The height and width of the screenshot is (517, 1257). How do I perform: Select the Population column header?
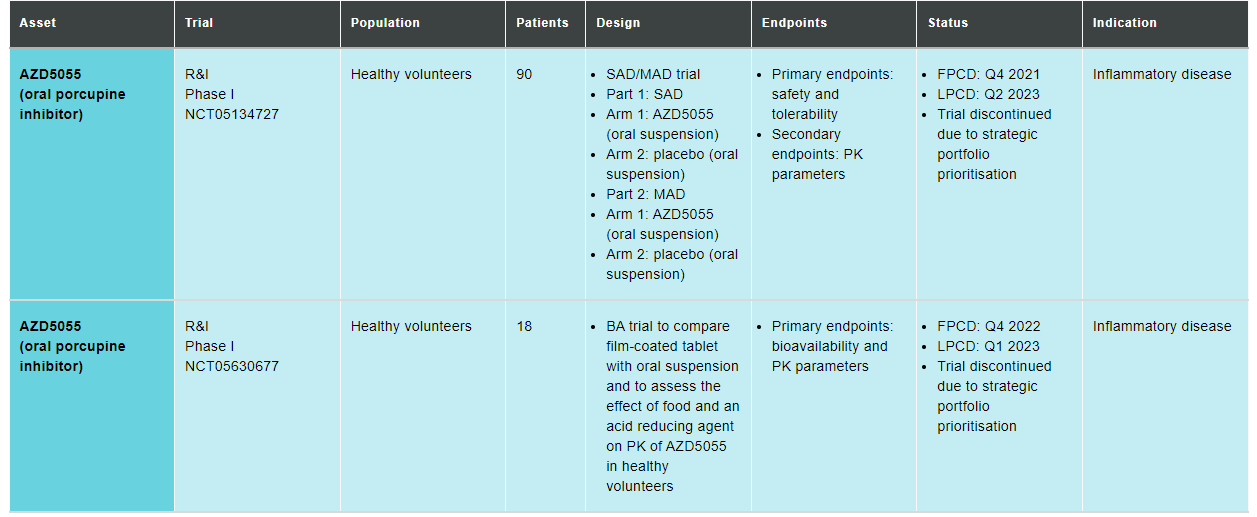pos(385,23)
